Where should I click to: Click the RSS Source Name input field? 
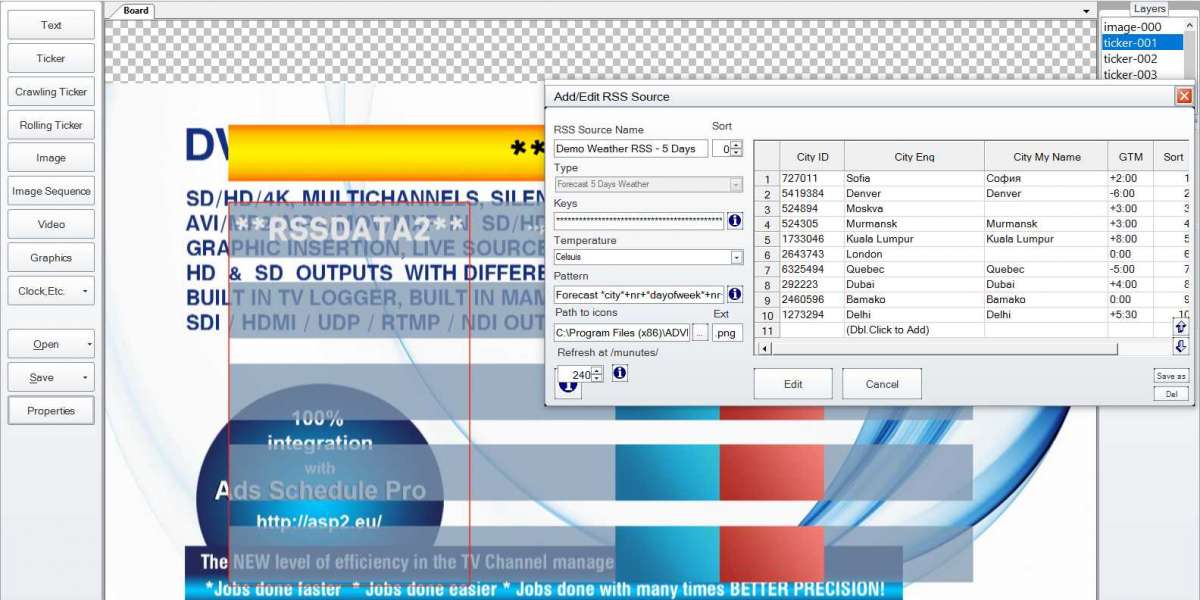(x=631, y=149)
